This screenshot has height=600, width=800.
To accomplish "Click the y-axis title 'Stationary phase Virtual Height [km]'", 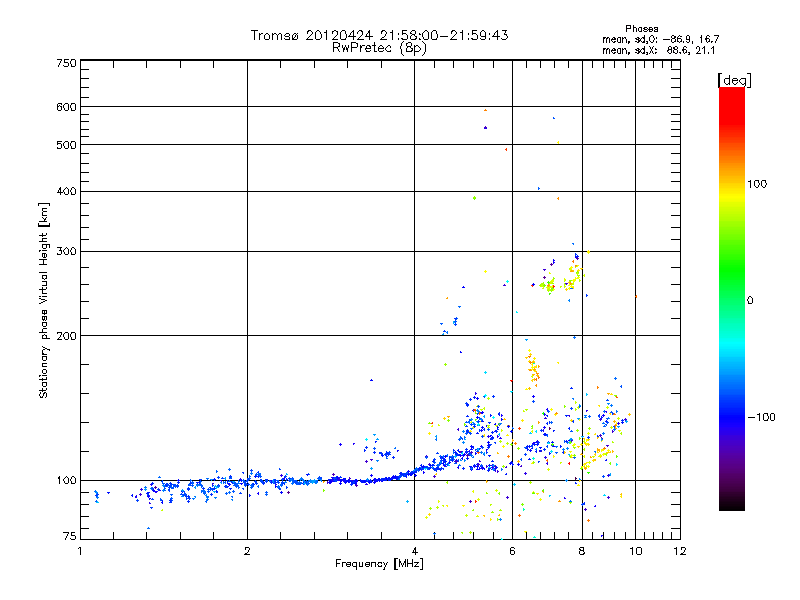I will click(x=44, y=300).
